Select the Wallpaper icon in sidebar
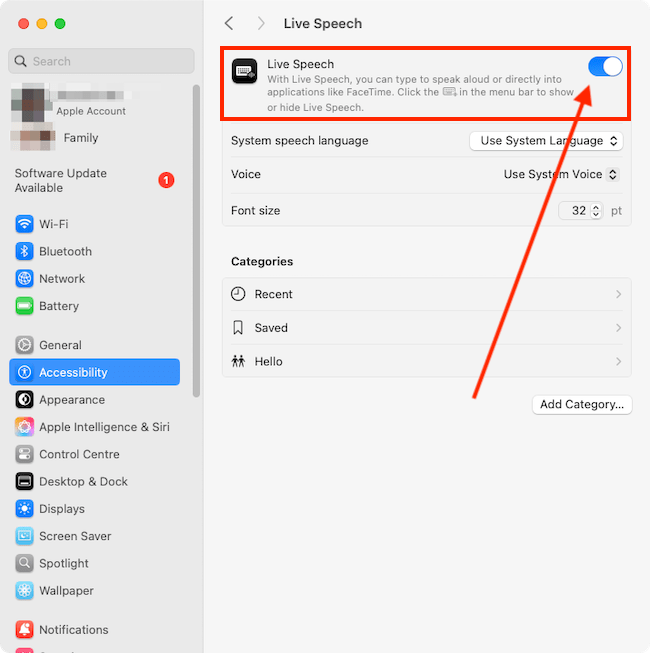This screenshot has width=650, height=653. click(x=25, y=591)
